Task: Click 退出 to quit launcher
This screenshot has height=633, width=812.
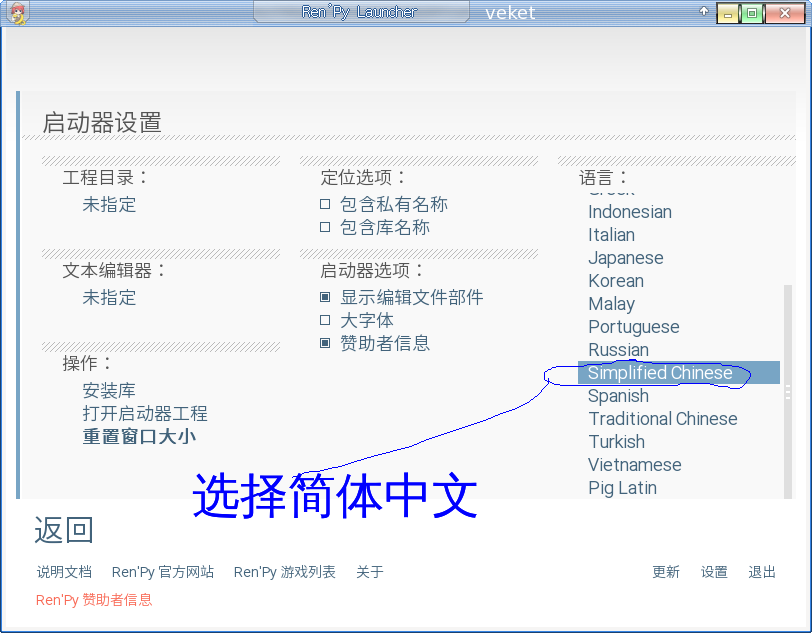Action: (762, 572)
